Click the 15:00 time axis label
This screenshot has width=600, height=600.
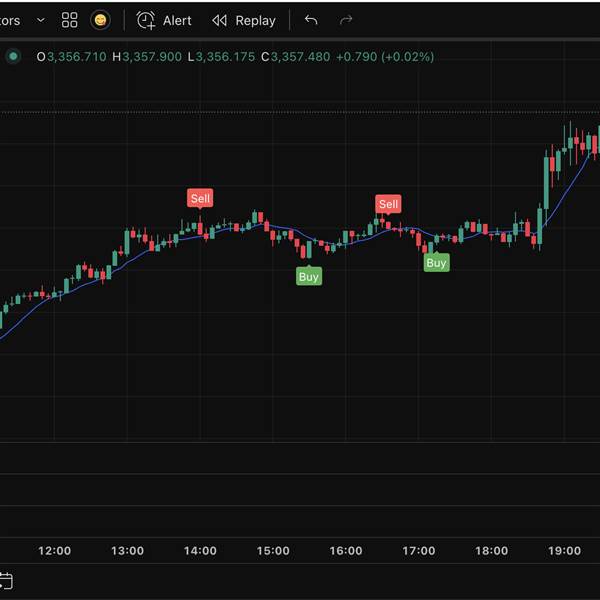pos(273,551)
